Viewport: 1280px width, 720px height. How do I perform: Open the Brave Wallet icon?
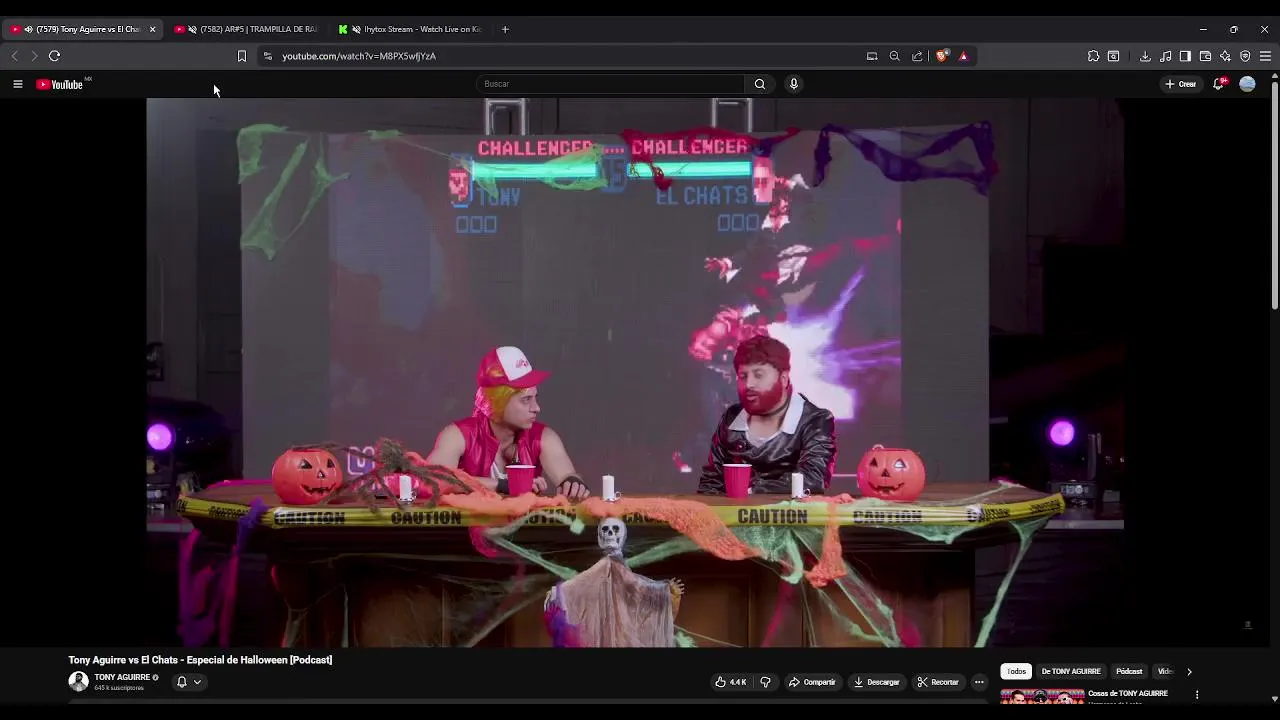(1205, 56)
